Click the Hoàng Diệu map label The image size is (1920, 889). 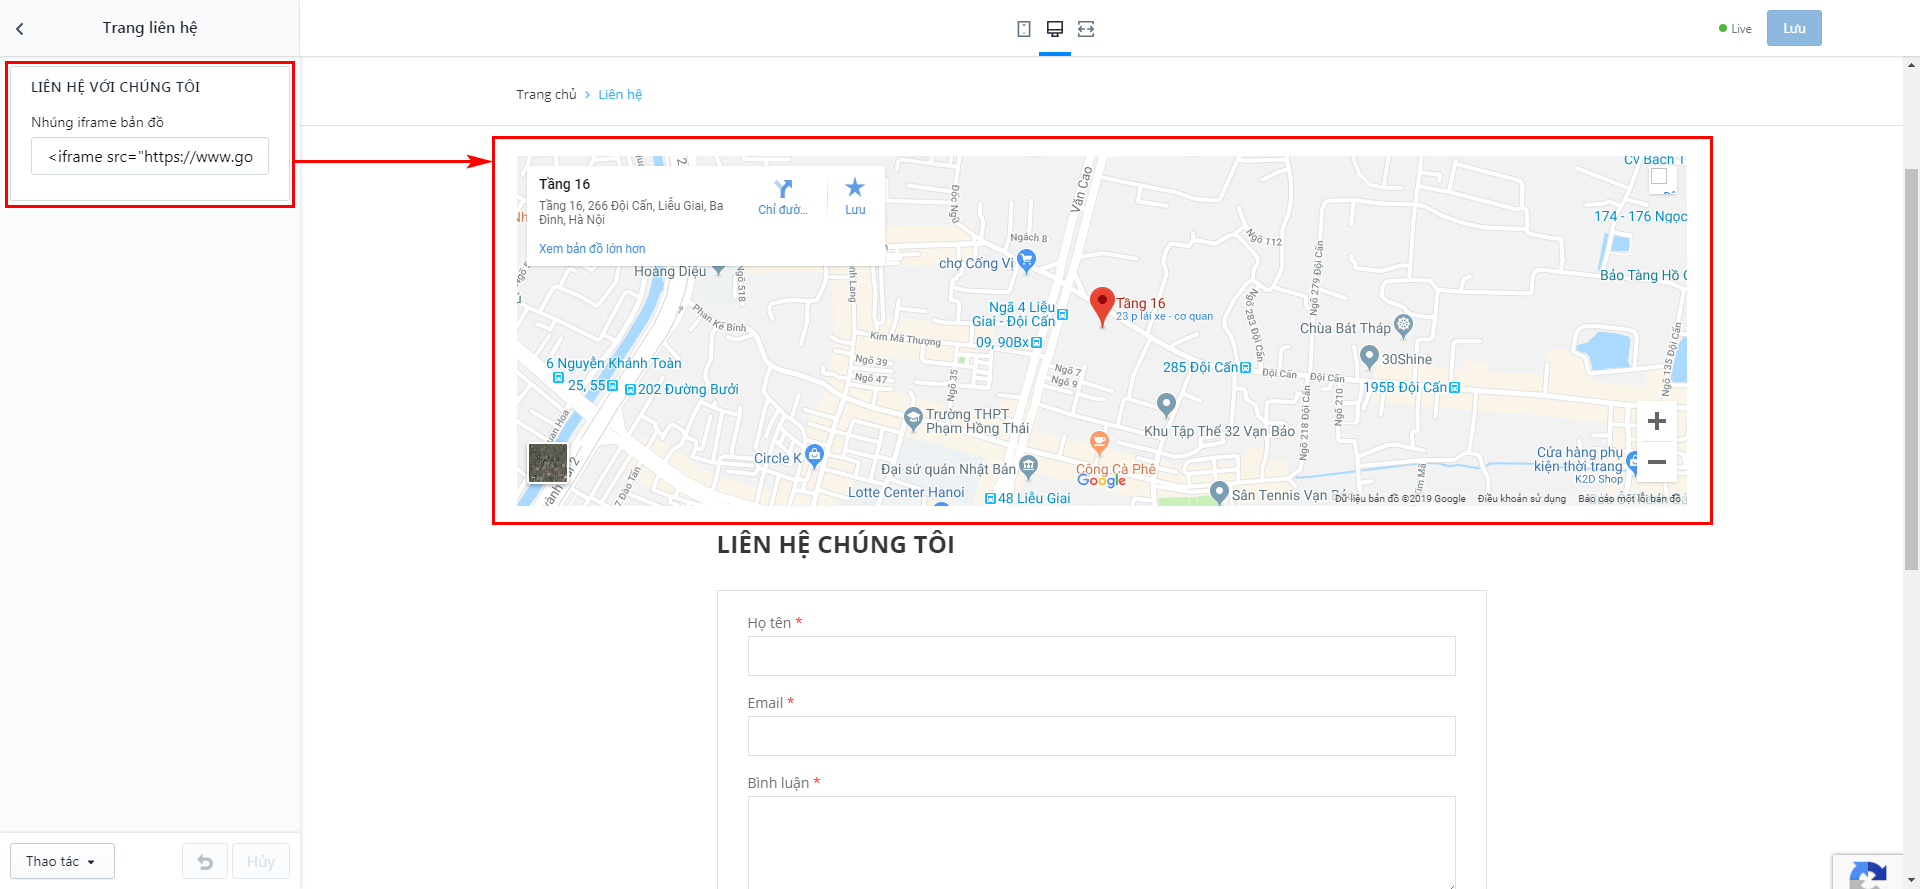click(670, 272)
